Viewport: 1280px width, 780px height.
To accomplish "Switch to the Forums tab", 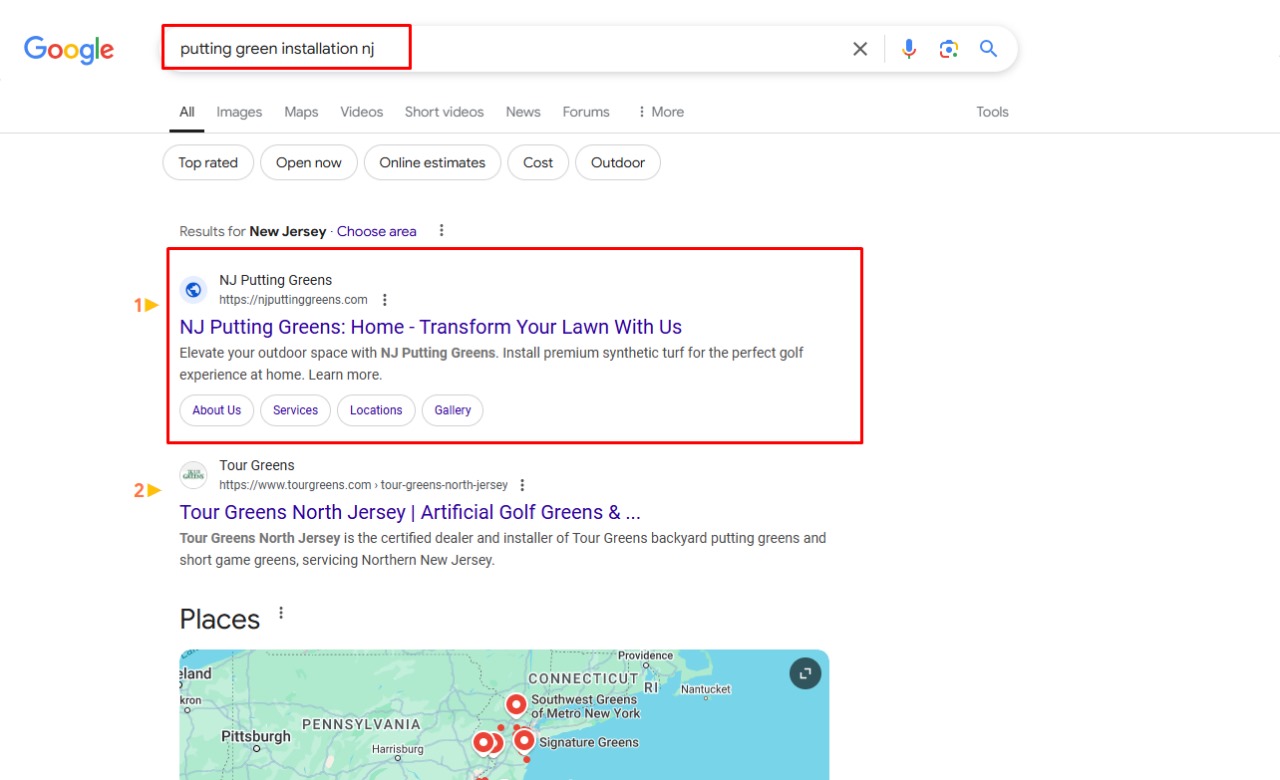I will [x=586, y=112].
